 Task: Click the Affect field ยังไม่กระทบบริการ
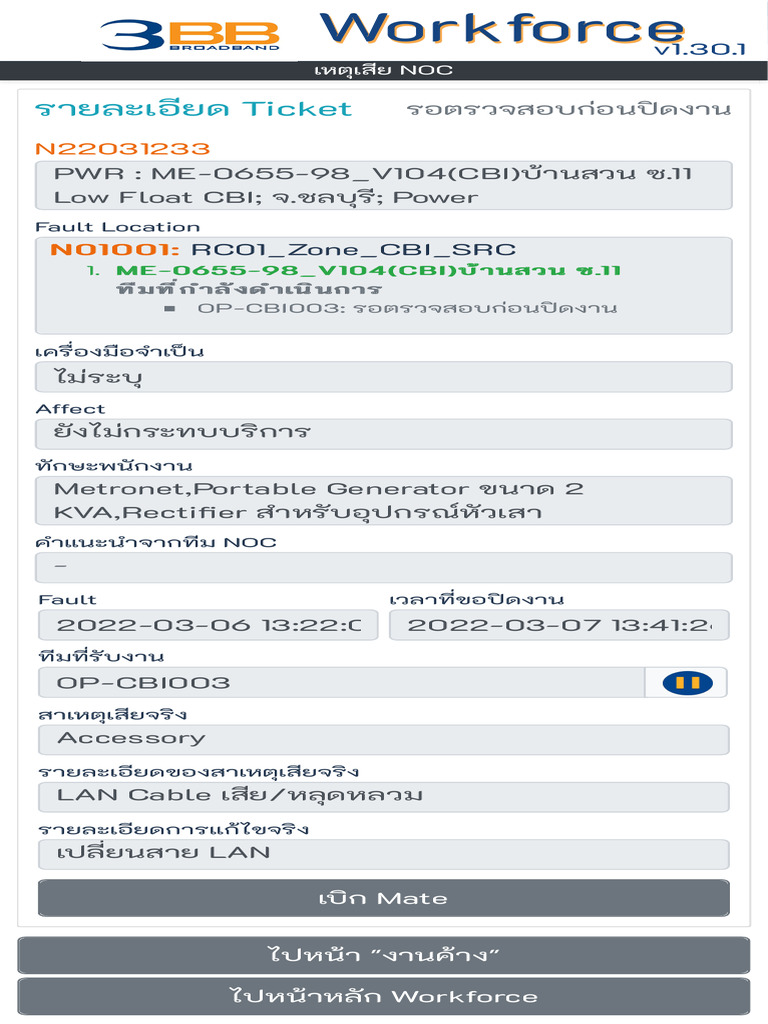pos(384,434)
